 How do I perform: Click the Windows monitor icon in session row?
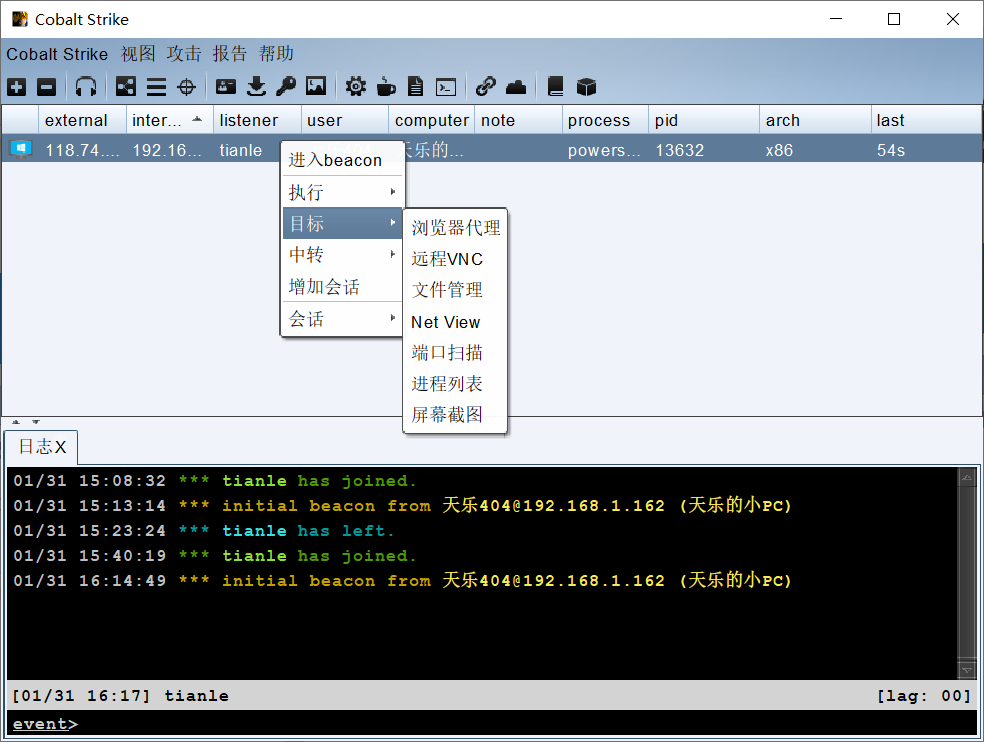(21, 149)
